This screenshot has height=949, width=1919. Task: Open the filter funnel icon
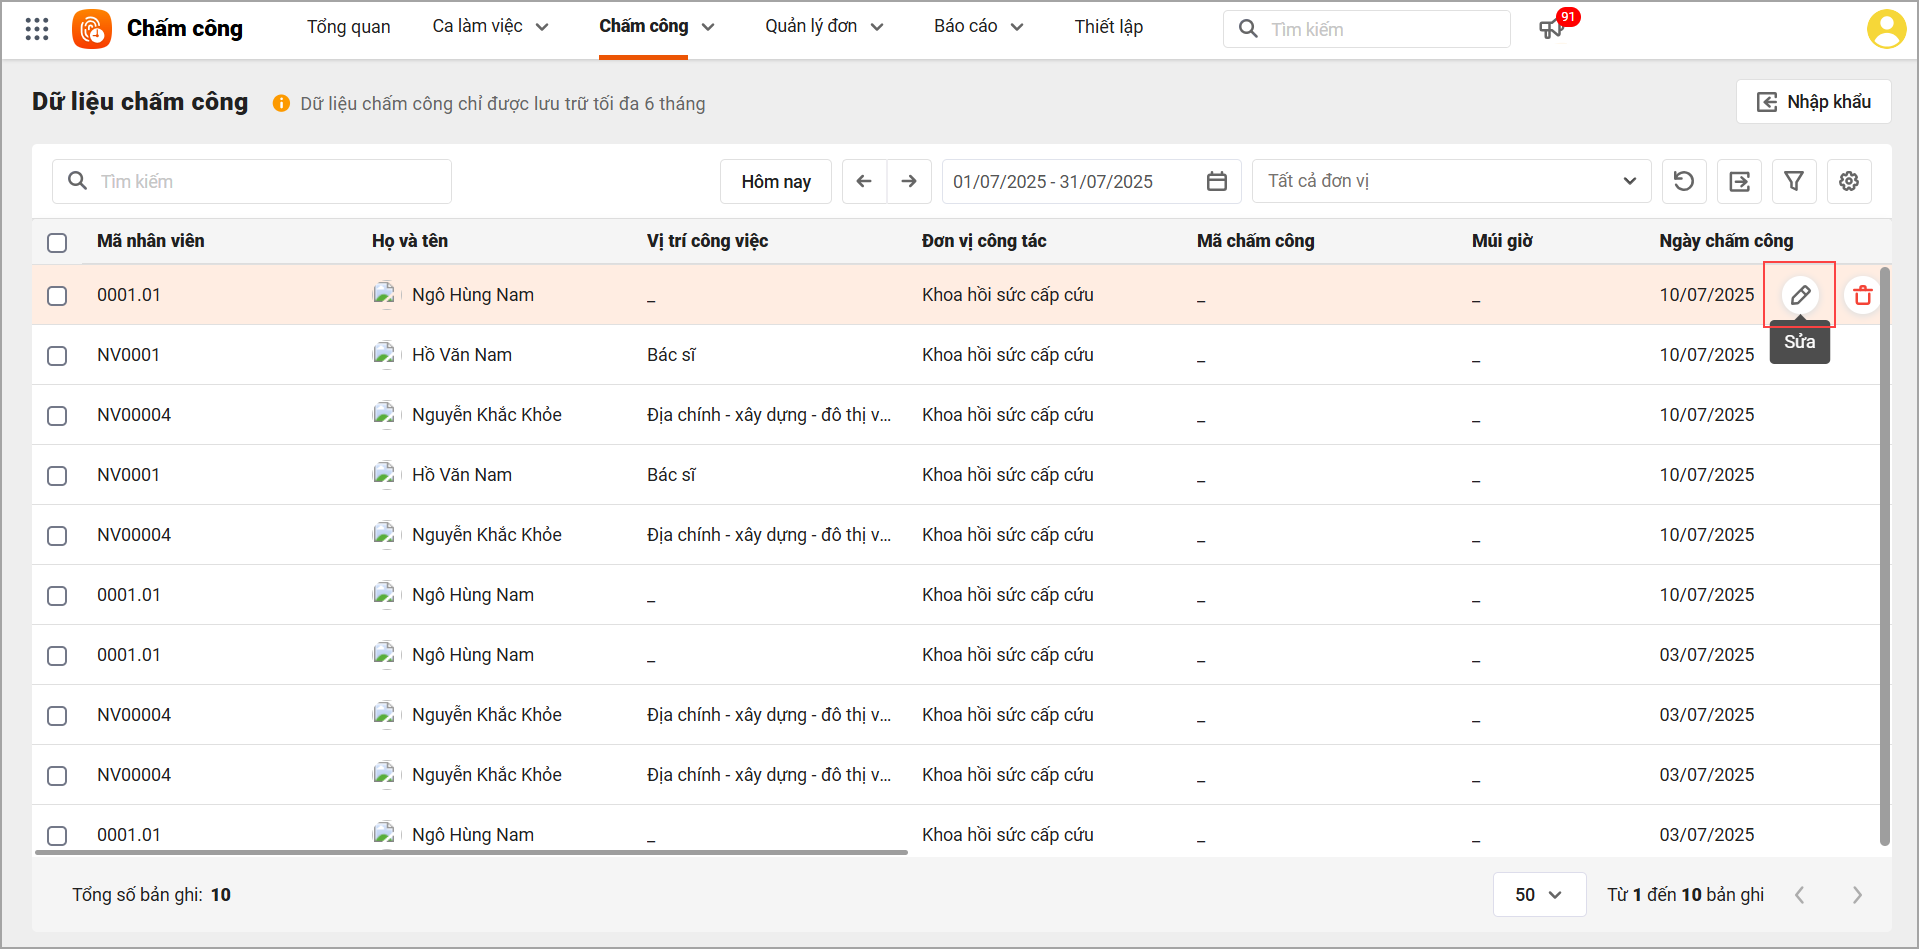[x=1794, y=181]
